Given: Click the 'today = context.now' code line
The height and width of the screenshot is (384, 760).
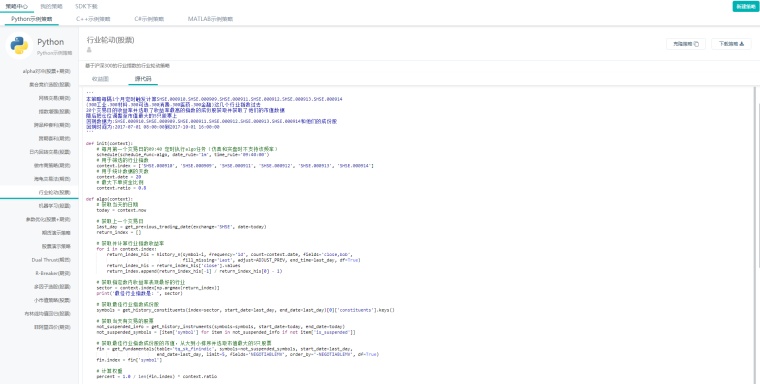Looking at the screenshot, I should point(121,210).
